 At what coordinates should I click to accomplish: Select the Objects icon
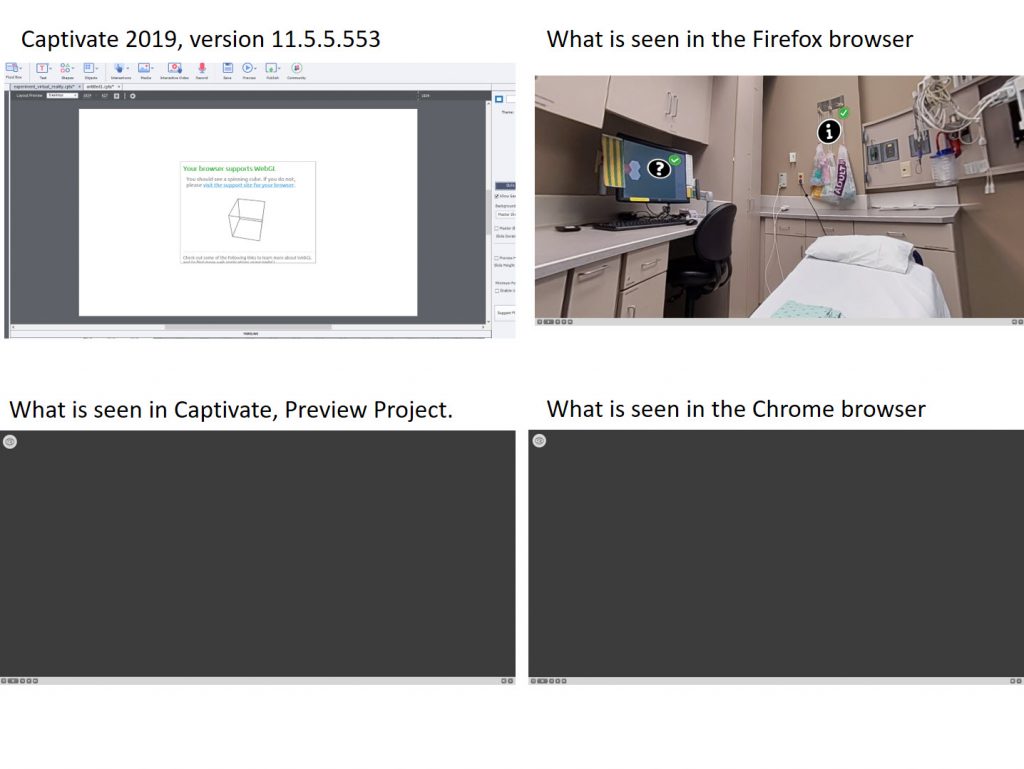pos(89,66)
